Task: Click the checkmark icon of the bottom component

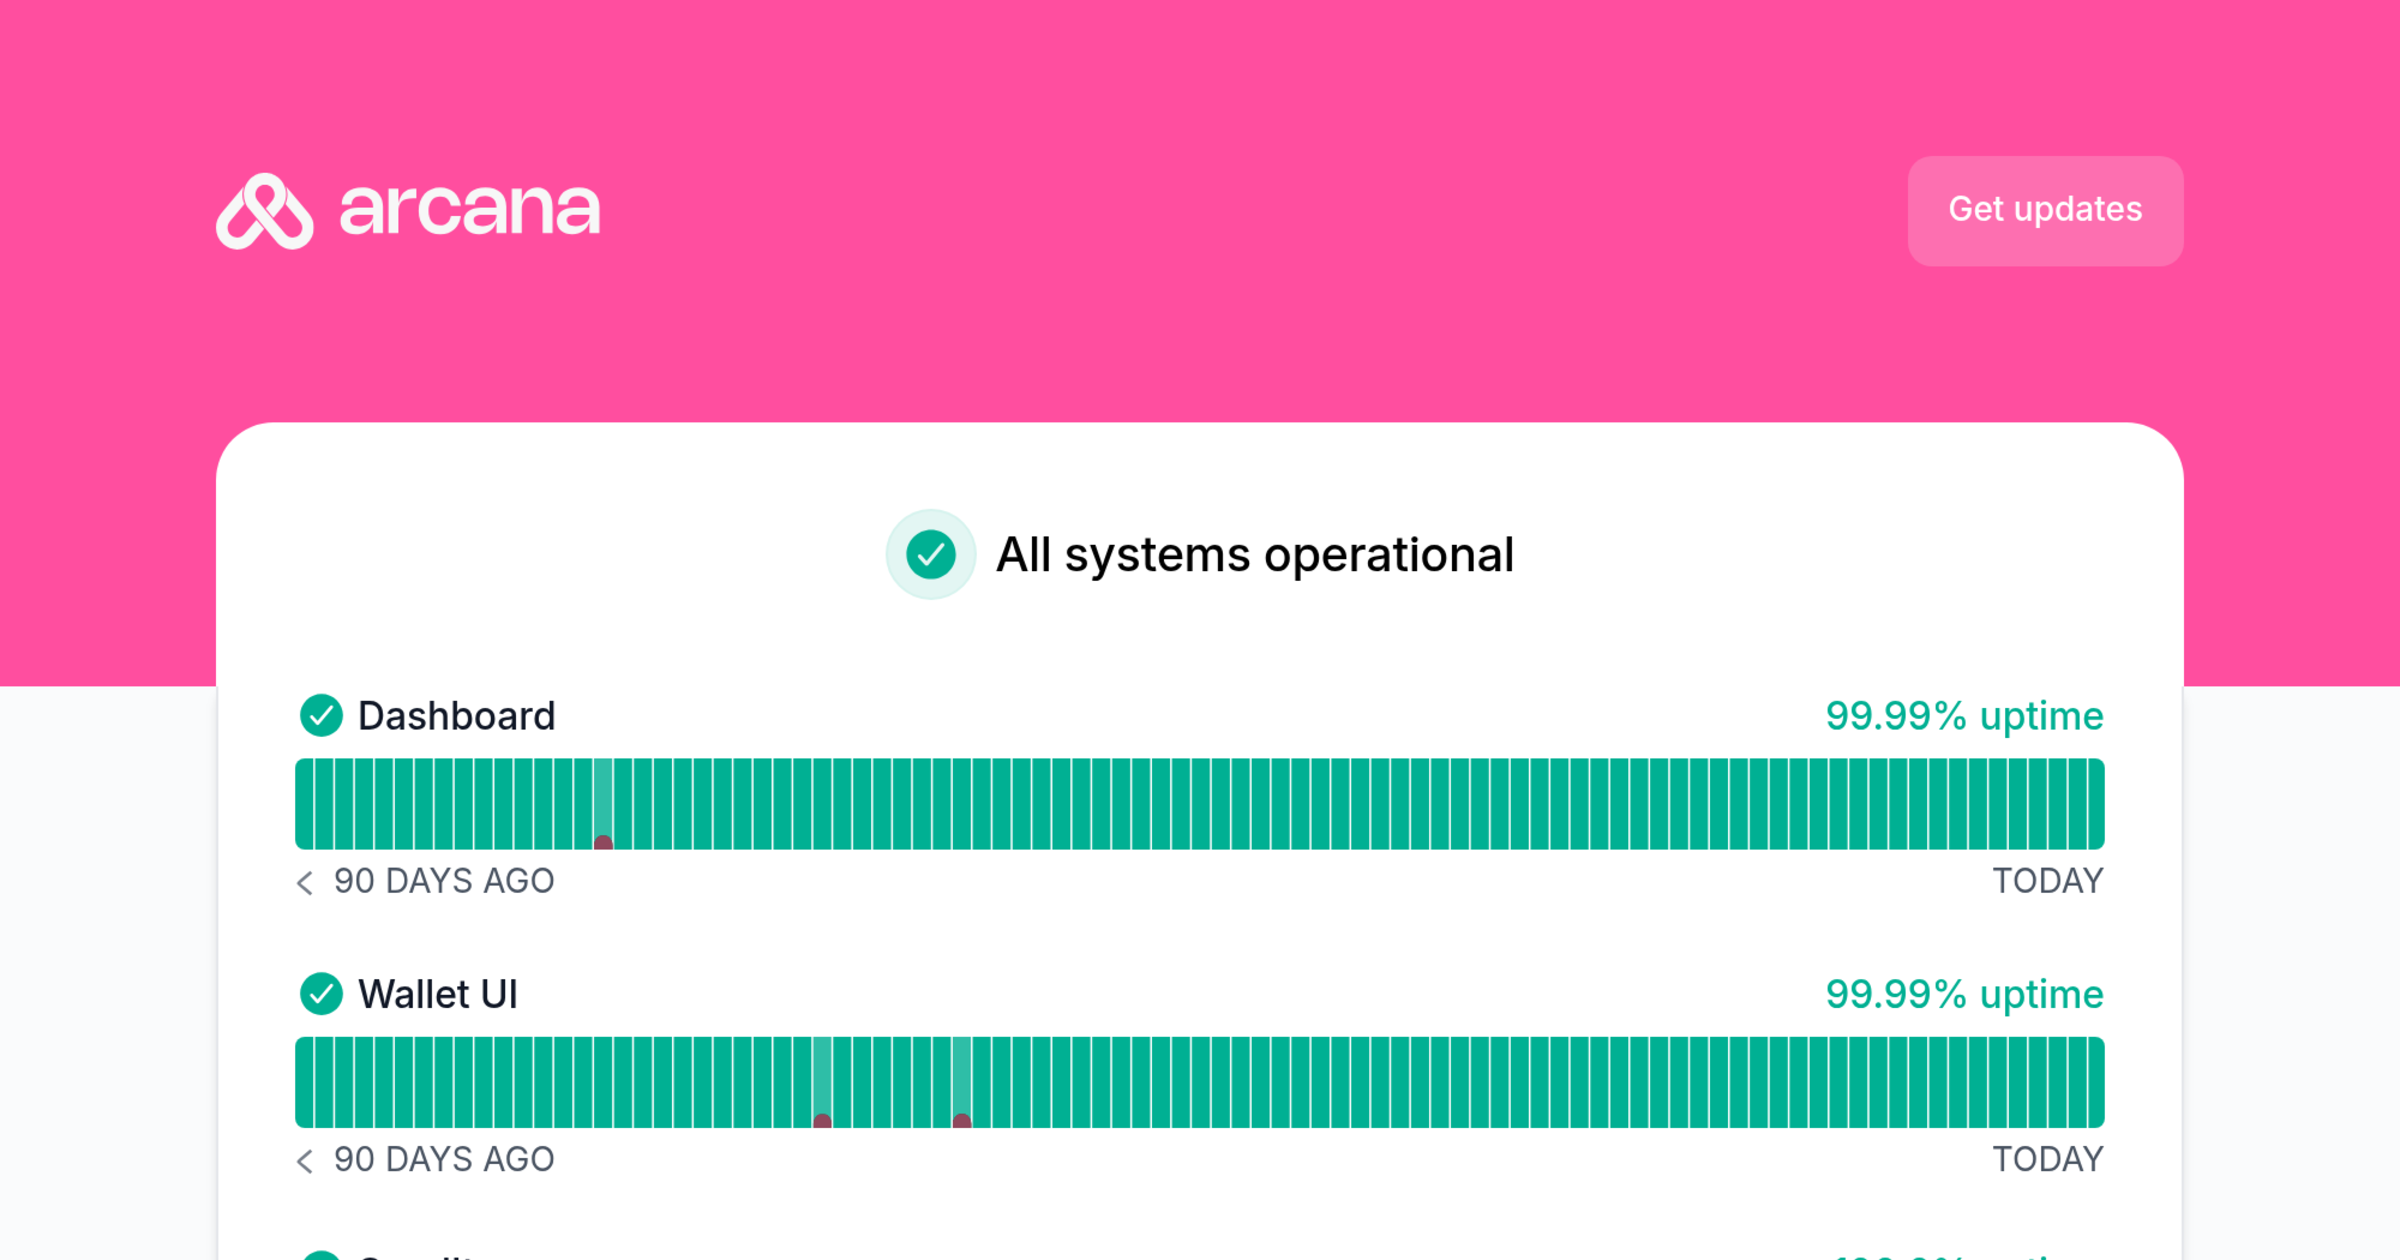Action: tap(321, 1255)
